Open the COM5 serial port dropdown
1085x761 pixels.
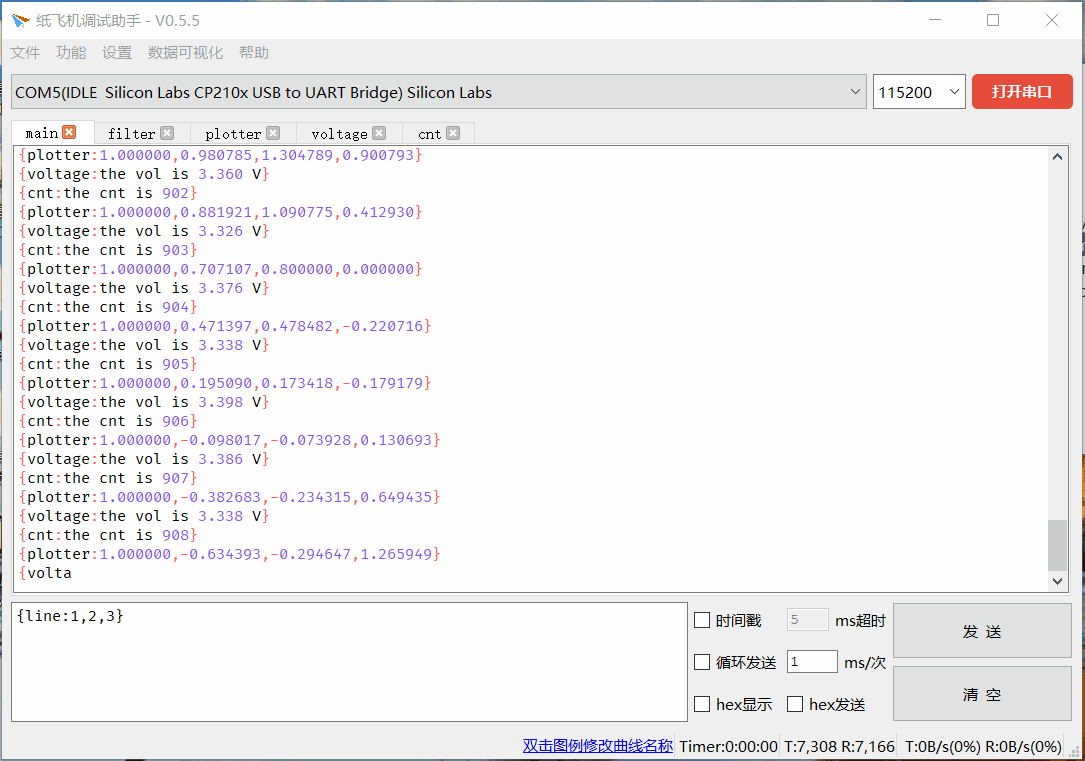[439, 92]
